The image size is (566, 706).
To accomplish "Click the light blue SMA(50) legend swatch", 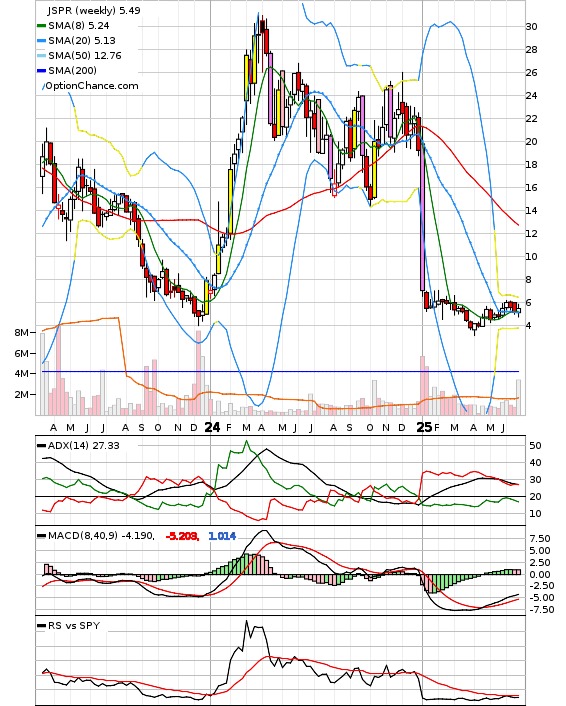I will (41, 55).
